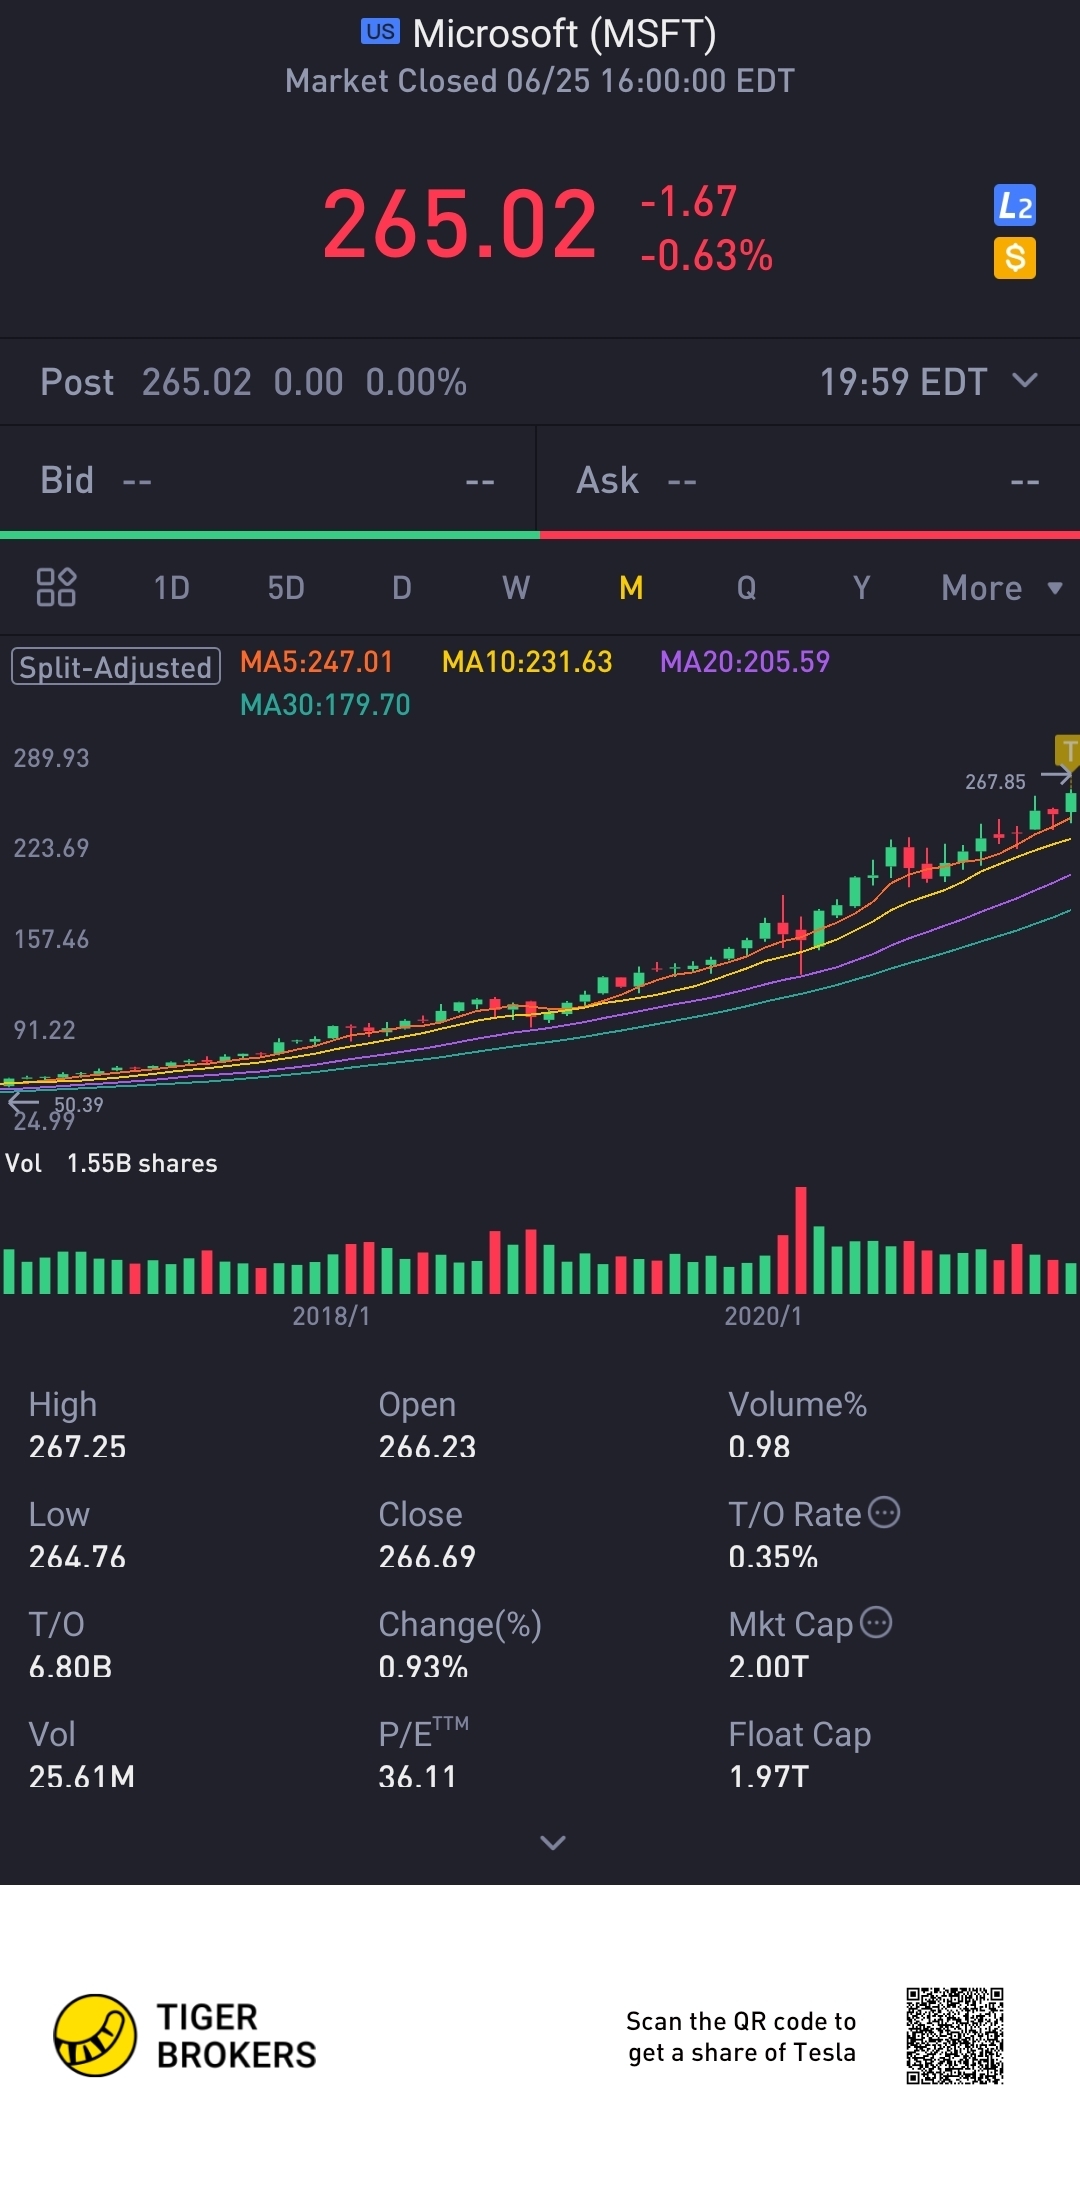Tap the P/E TTM 36.11 value
This screenshot has width=1080, height=2187.
pos(417,1777)
